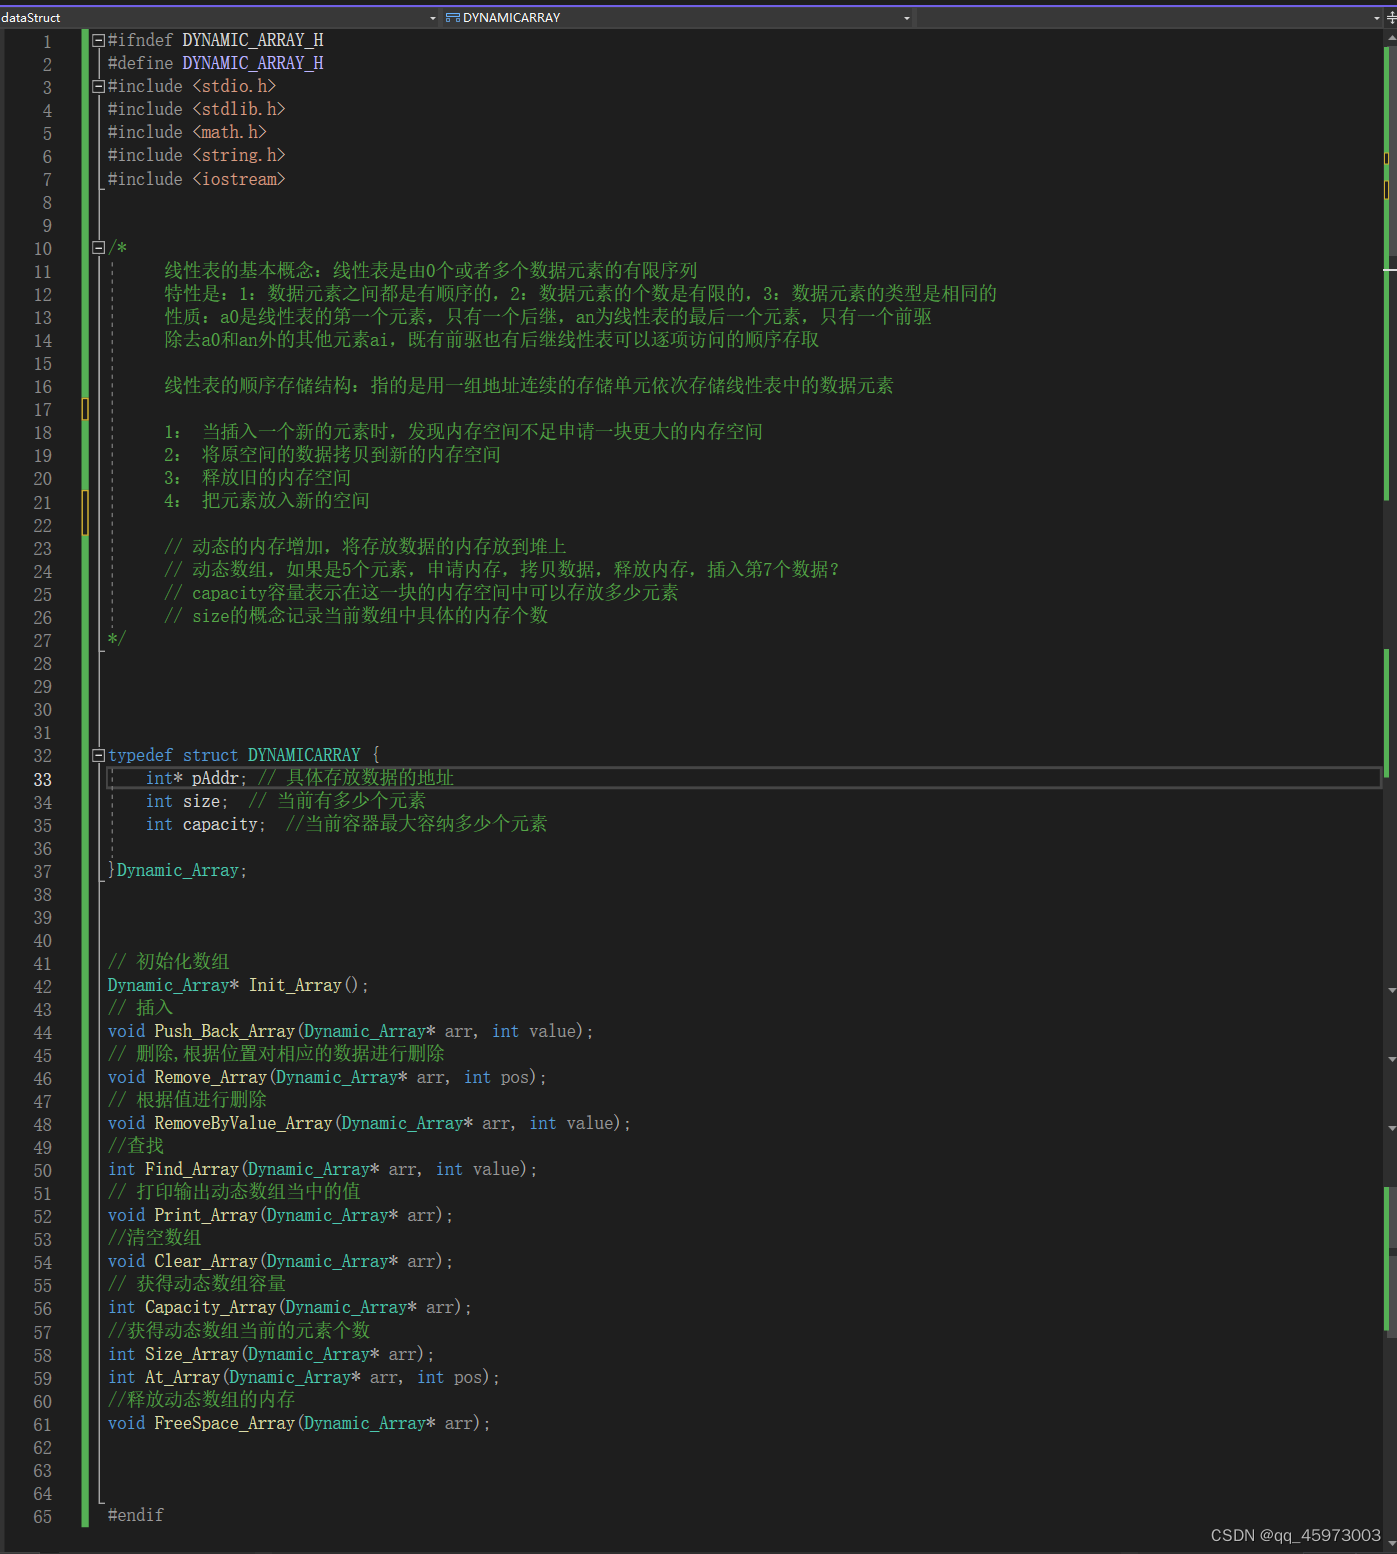The height and width of the screenshot is (1554, 1397).
Task: Click line number 1 in the gutter
Action: pyautogui.click(x=47, y=42)
